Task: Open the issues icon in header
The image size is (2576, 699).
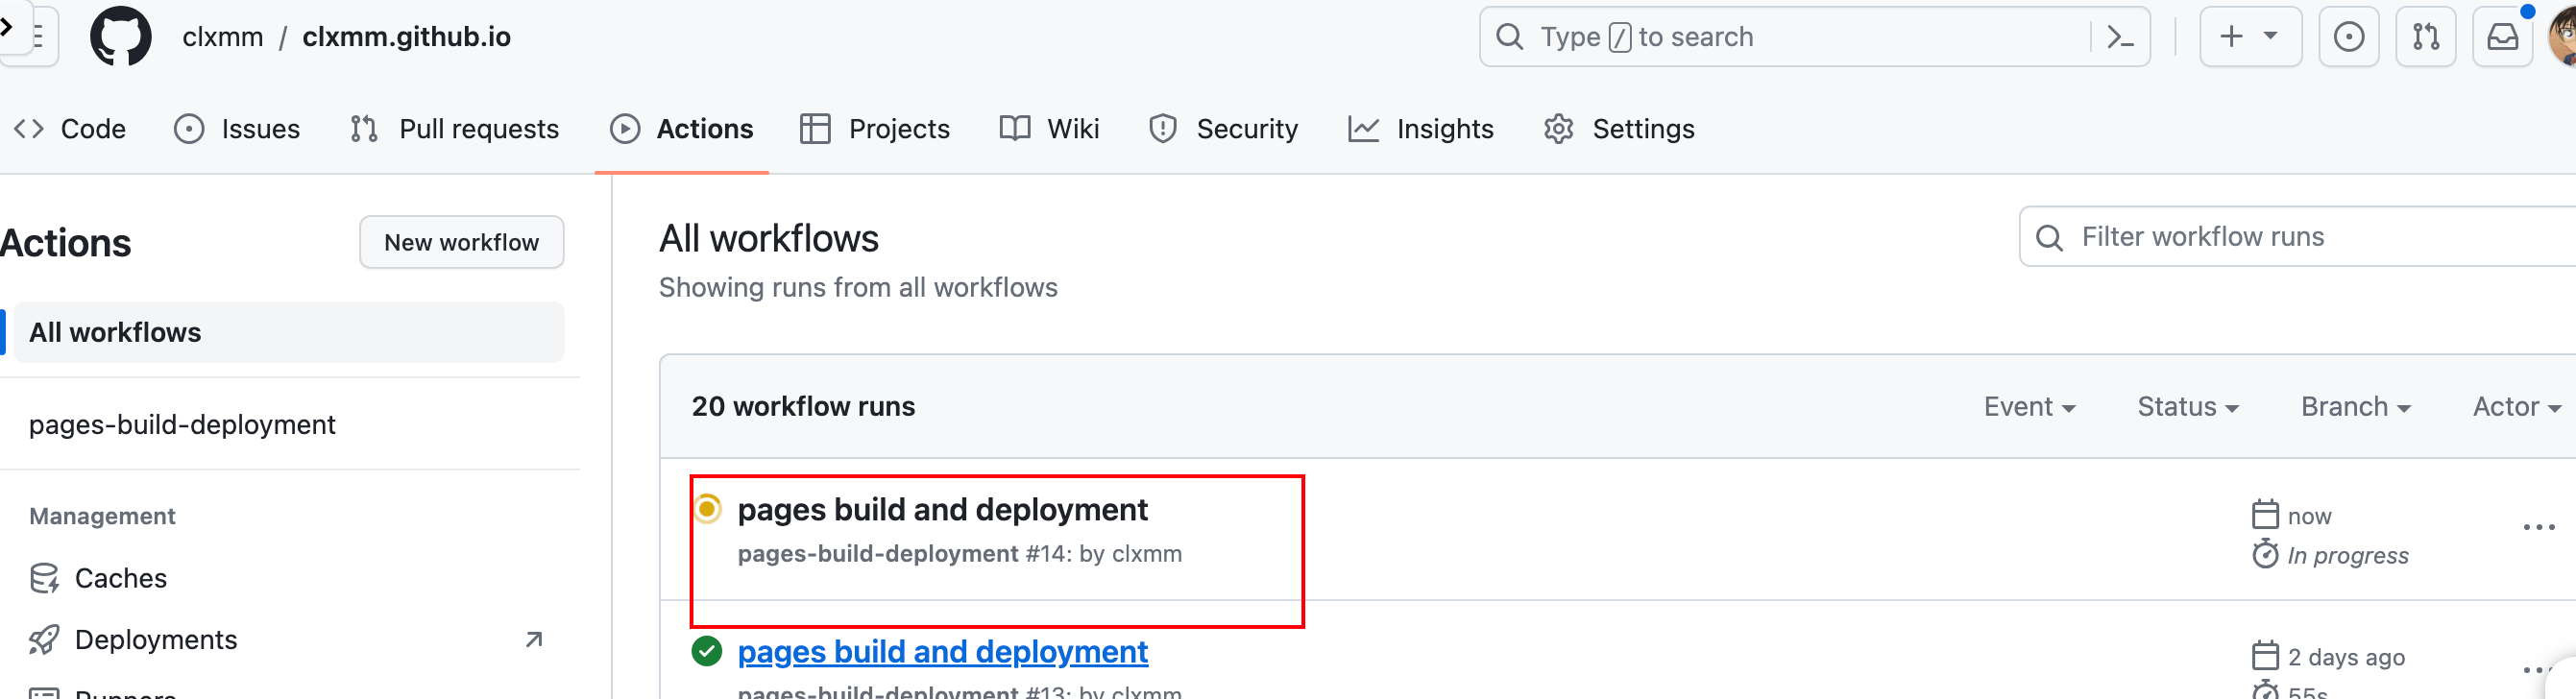Action: click(2348, 37)
